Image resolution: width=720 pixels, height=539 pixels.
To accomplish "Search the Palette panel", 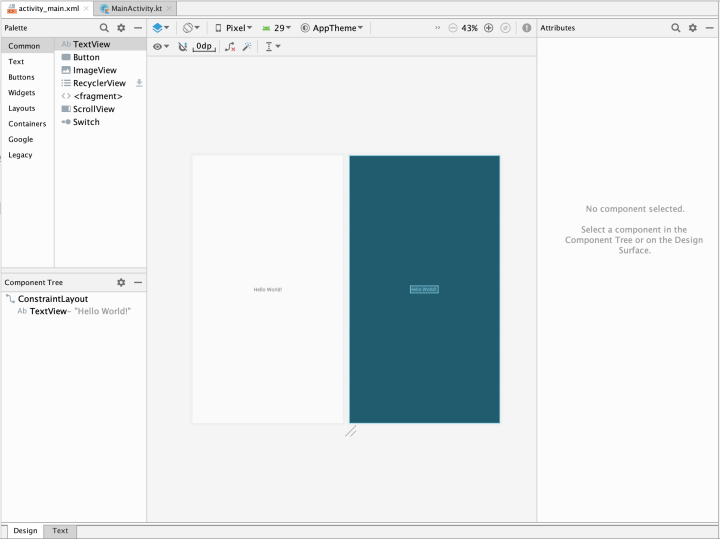I will click(104, 28).
